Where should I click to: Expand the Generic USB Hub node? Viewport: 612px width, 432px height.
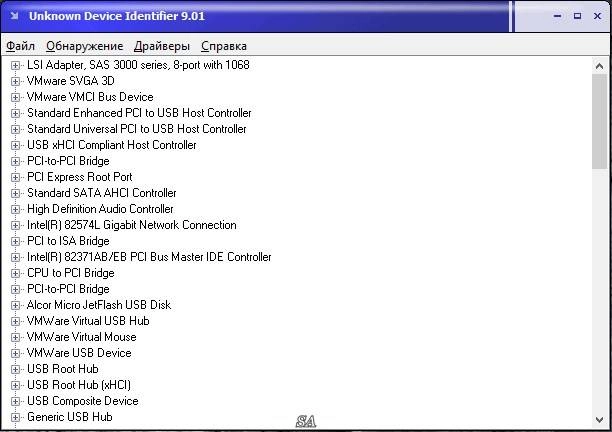tap(15, 417)
